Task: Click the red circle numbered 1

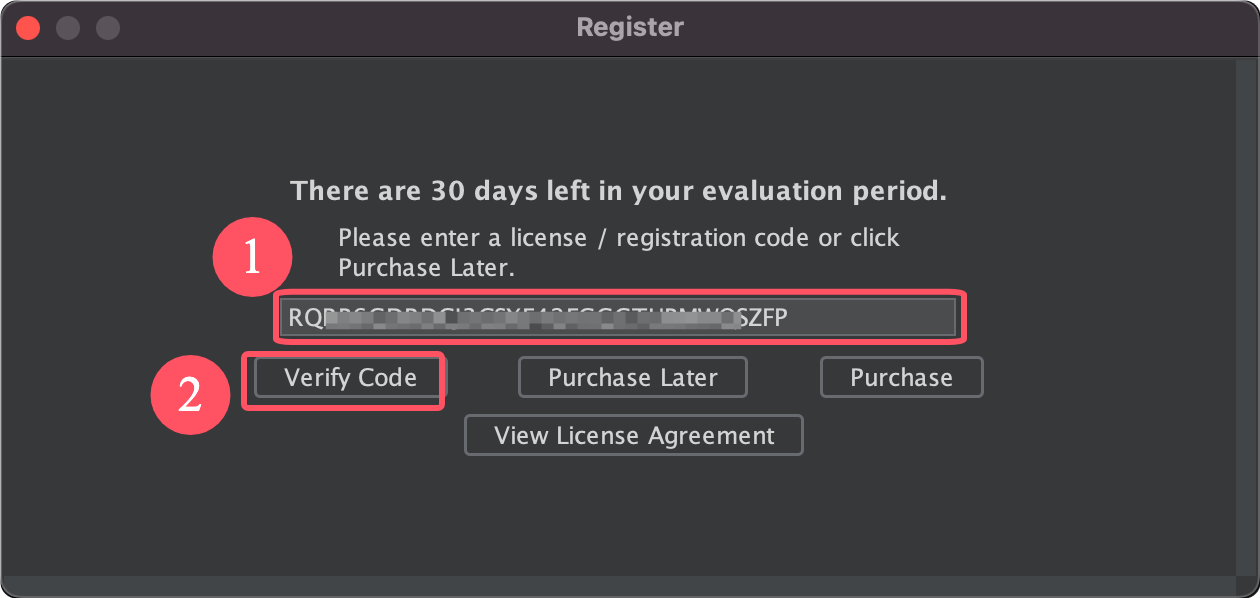Action: point(251,258)
